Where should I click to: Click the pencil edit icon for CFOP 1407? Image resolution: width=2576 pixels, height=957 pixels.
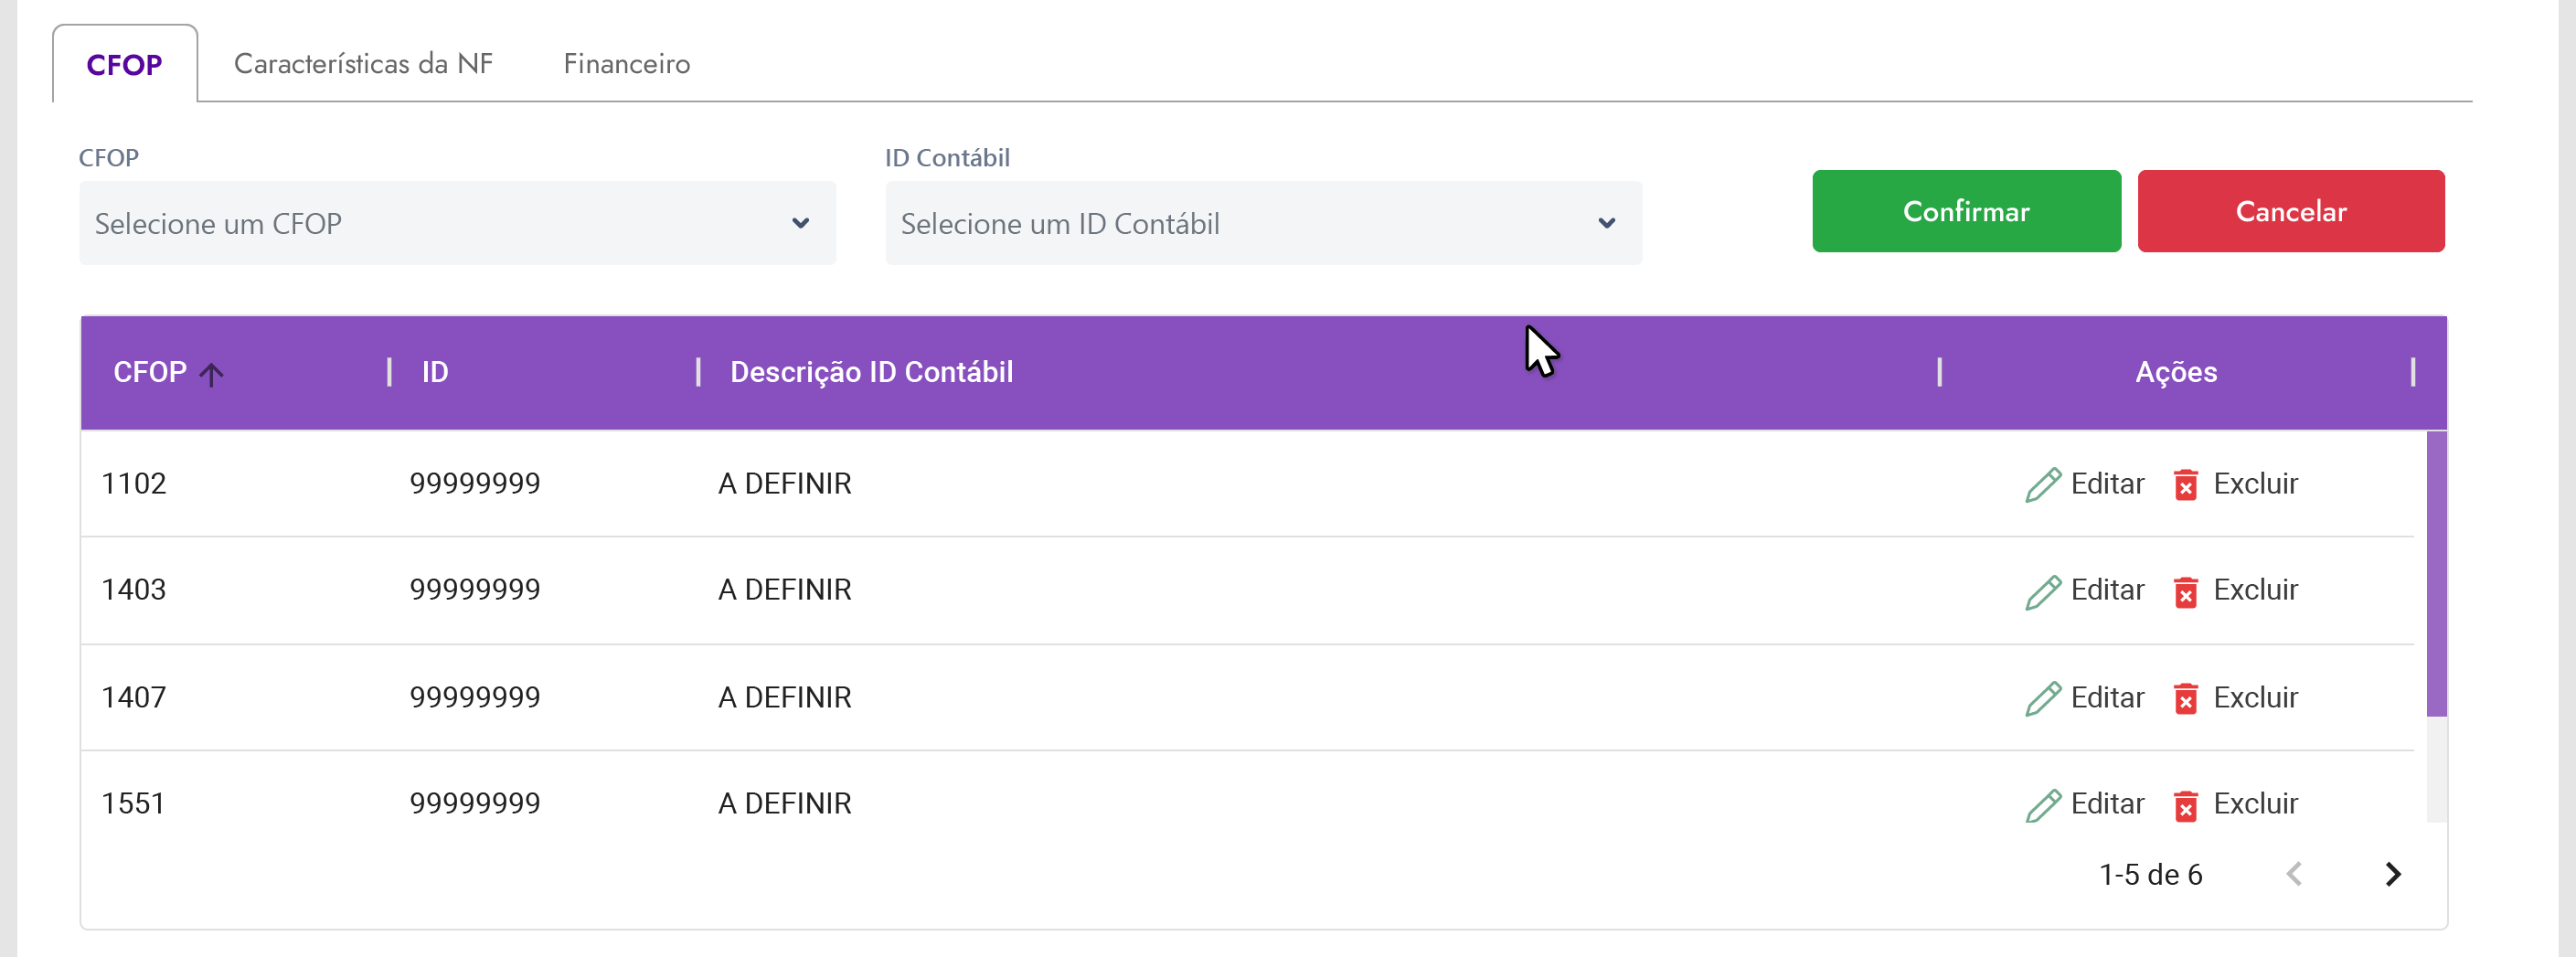[2043, 698]
